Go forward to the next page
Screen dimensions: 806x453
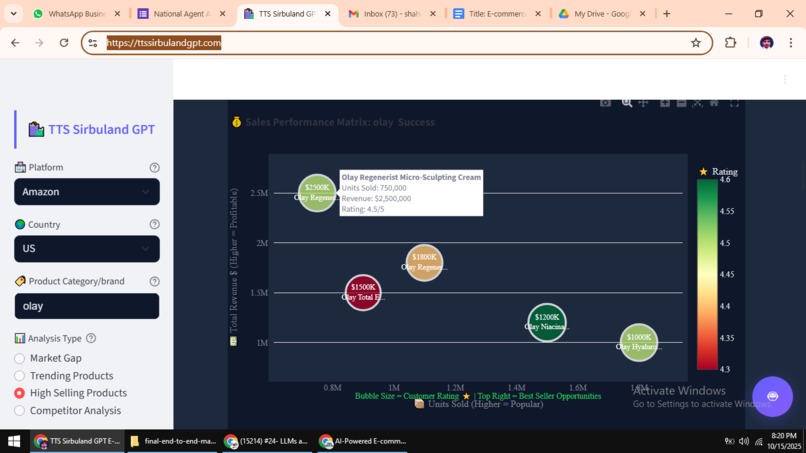pyautogui.click(x=39, y=43)
